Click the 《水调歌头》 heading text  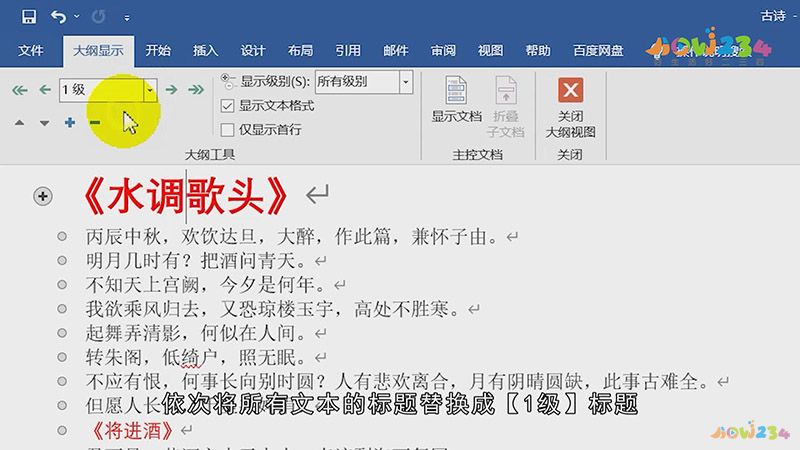pos(186,196)
